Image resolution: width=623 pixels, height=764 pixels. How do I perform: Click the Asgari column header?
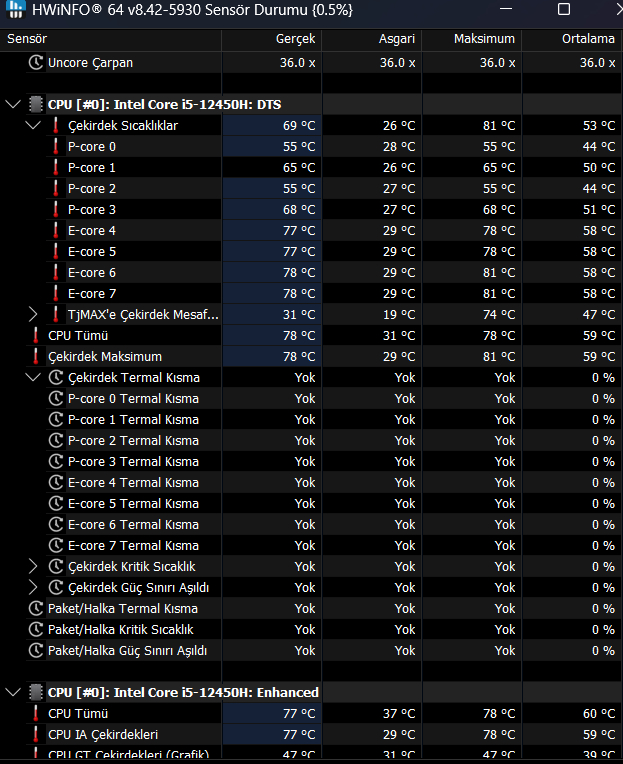(372, 39)
